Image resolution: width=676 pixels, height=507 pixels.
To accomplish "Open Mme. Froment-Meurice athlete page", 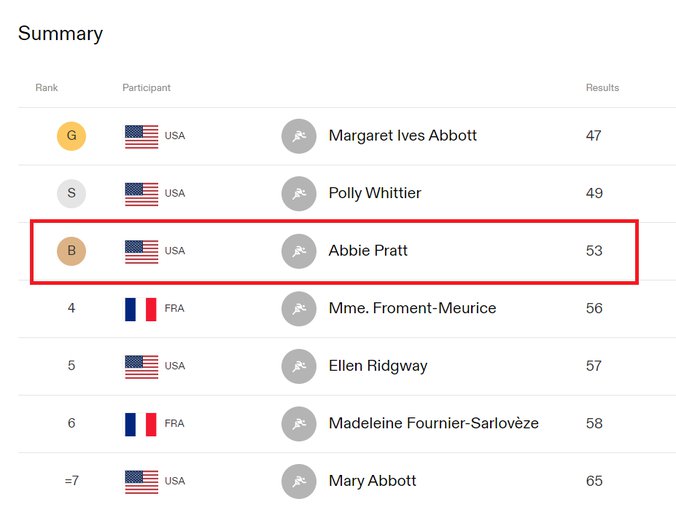I will 412,308.
